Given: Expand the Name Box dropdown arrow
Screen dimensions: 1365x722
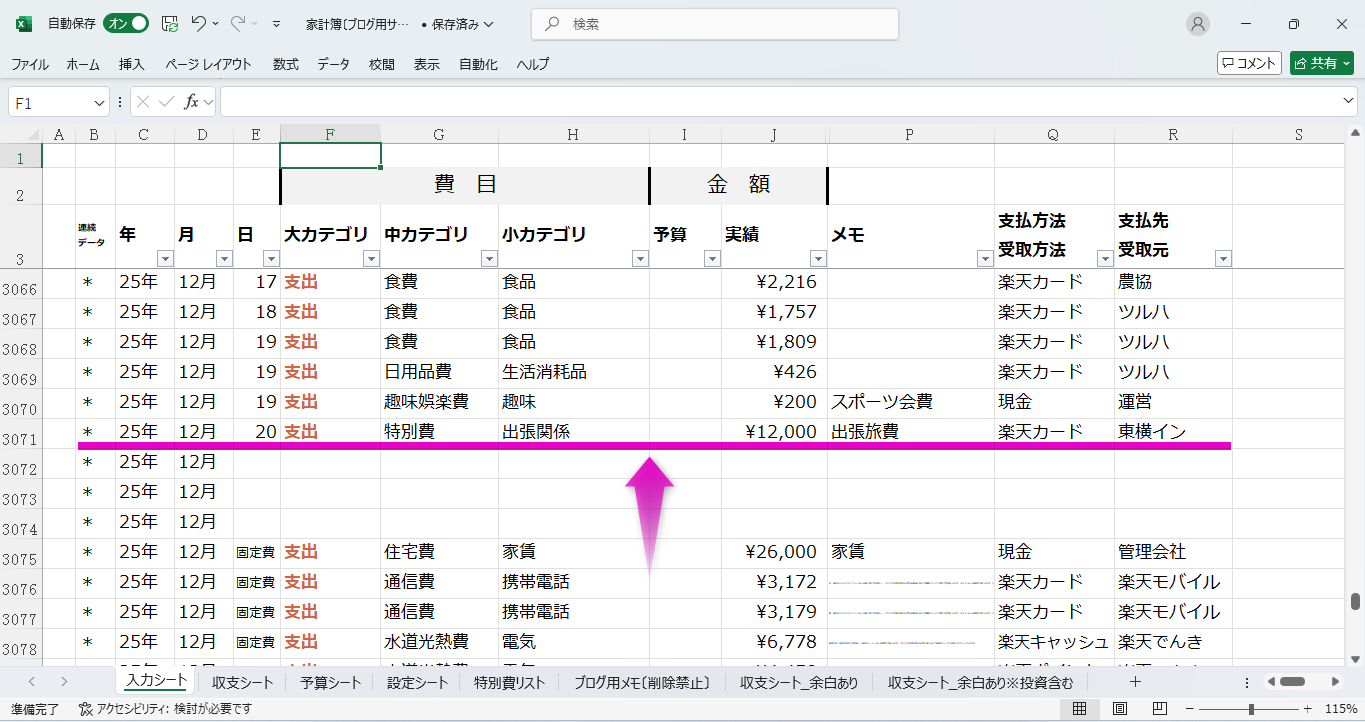Looking at the screenshot, I should coord(99,103).
